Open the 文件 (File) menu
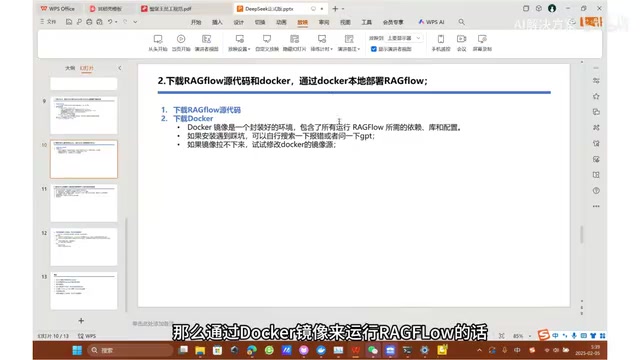 tap(48, 22)
